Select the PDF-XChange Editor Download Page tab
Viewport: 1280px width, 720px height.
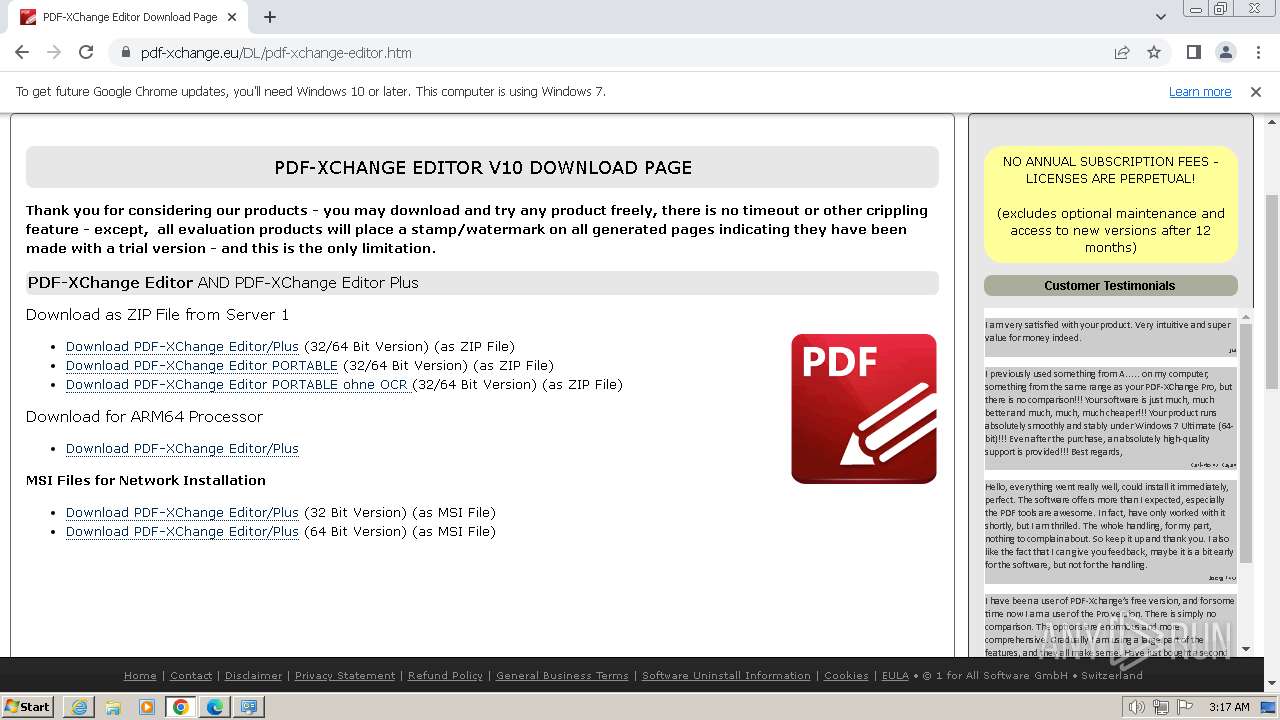[x=129, y=17]
